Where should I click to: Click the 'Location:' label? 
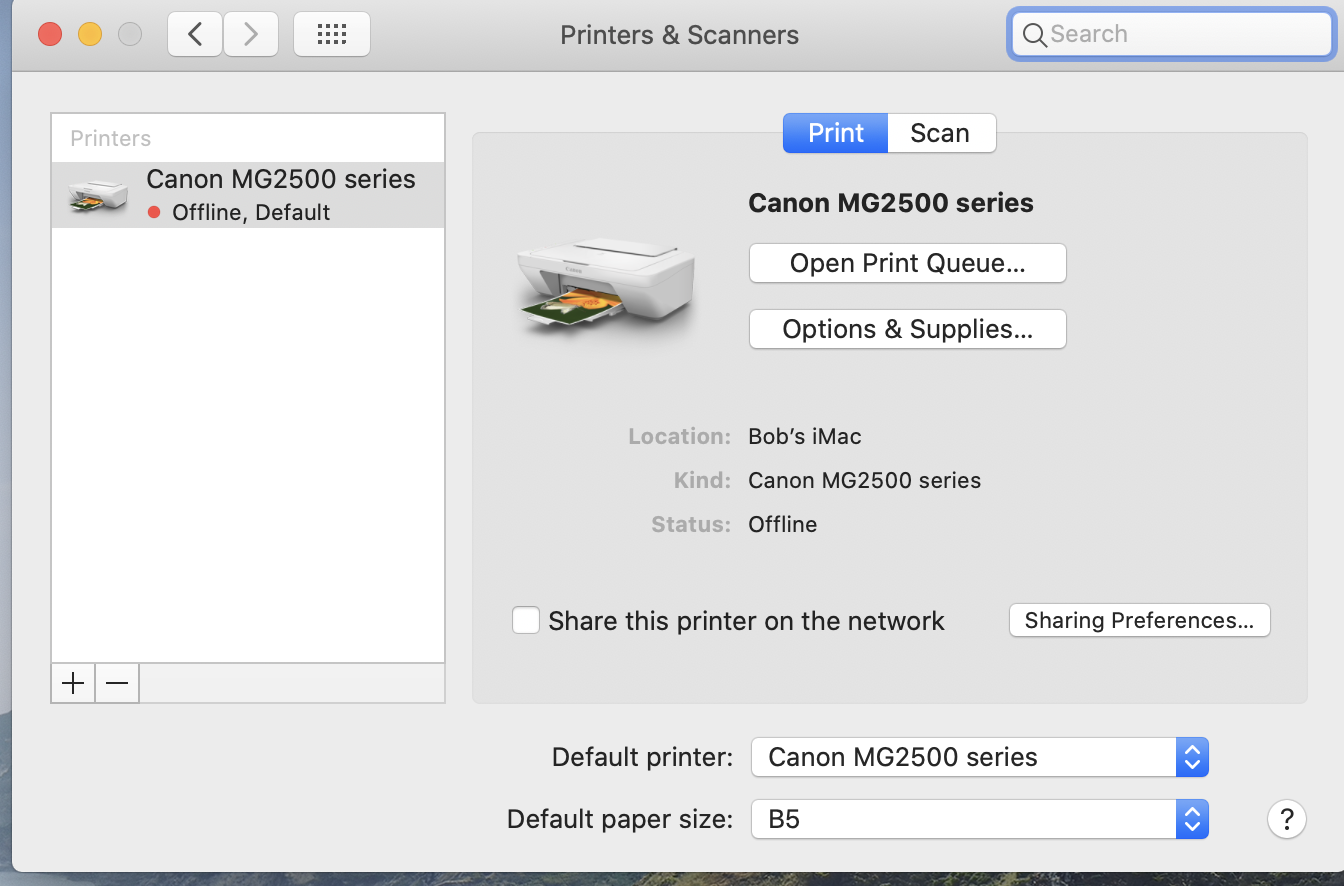click(680, 436)
